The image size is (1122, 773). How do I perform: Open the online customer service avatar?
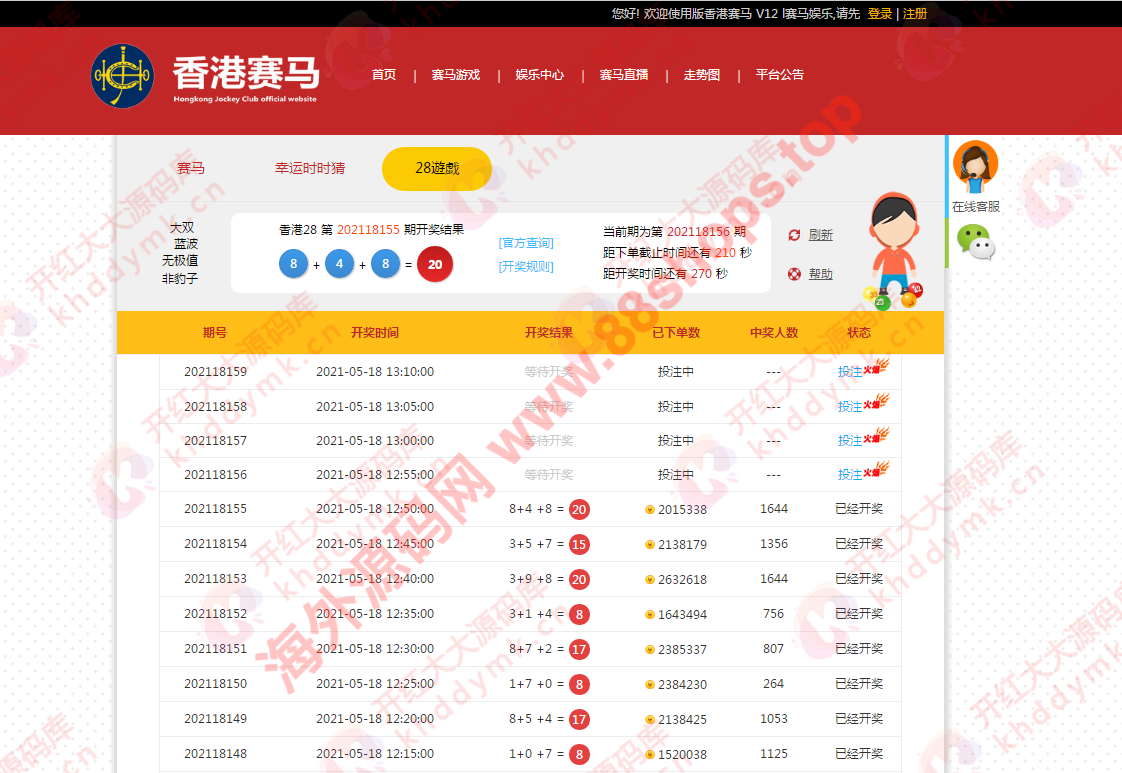point(975,167)
